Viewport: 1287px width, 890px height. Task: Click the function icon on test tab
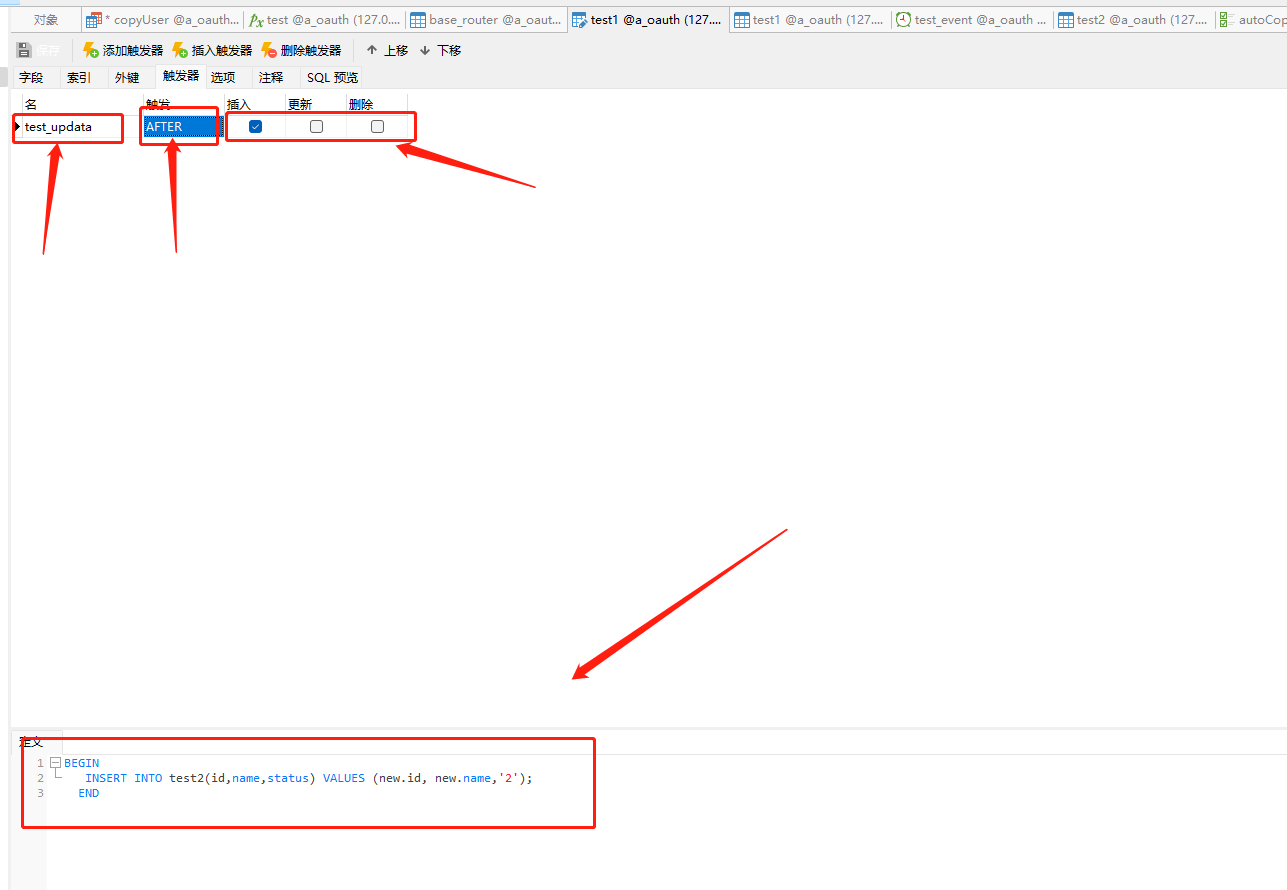tap(256, 20)
